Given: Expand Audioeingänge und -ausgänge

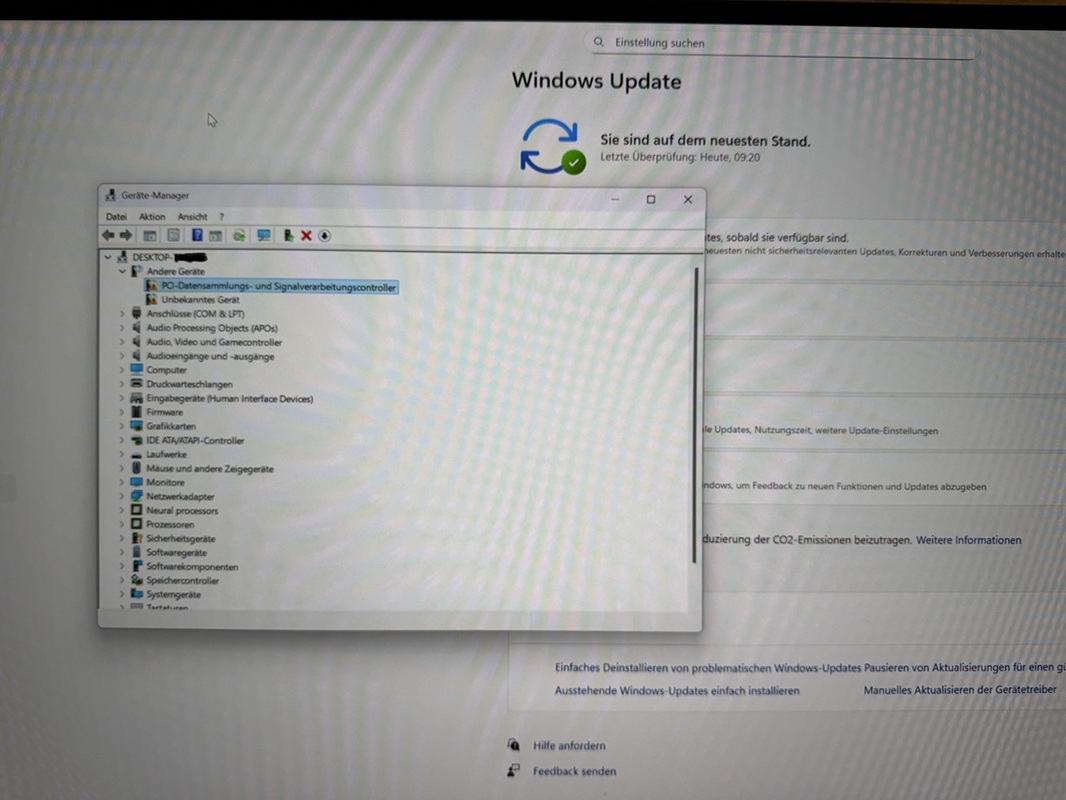Looking at the screenshot, I should pyautogui.click(x=122, y=355).
